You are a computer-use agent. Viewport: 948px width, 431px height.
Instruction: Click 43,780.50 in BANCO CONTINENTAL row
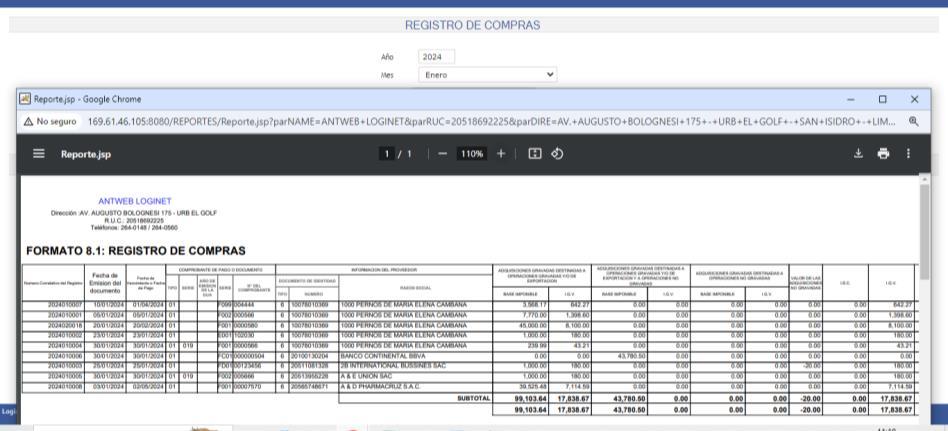(630, 356)
